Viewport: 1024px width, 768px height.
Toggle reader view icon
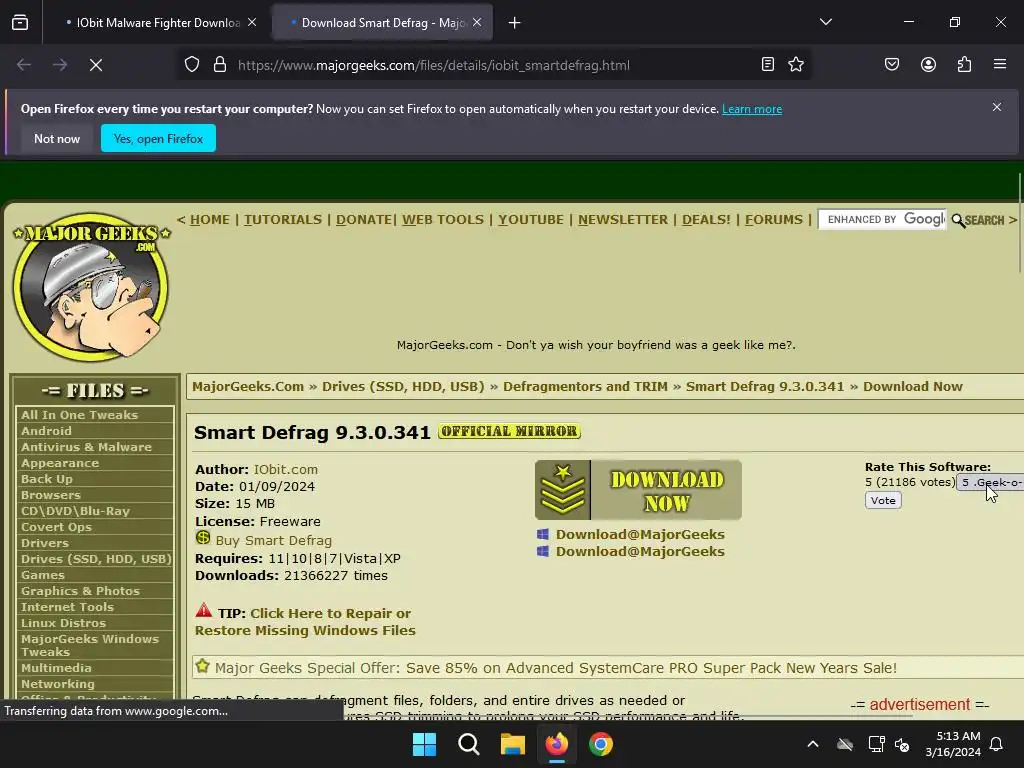point(767,64)
